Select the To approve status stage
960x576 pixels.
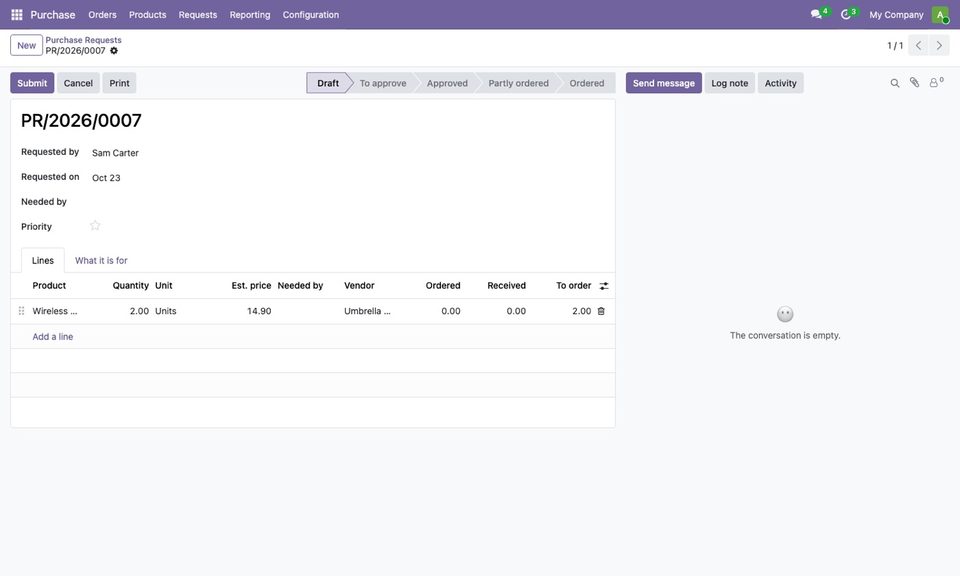click(383, 83)
